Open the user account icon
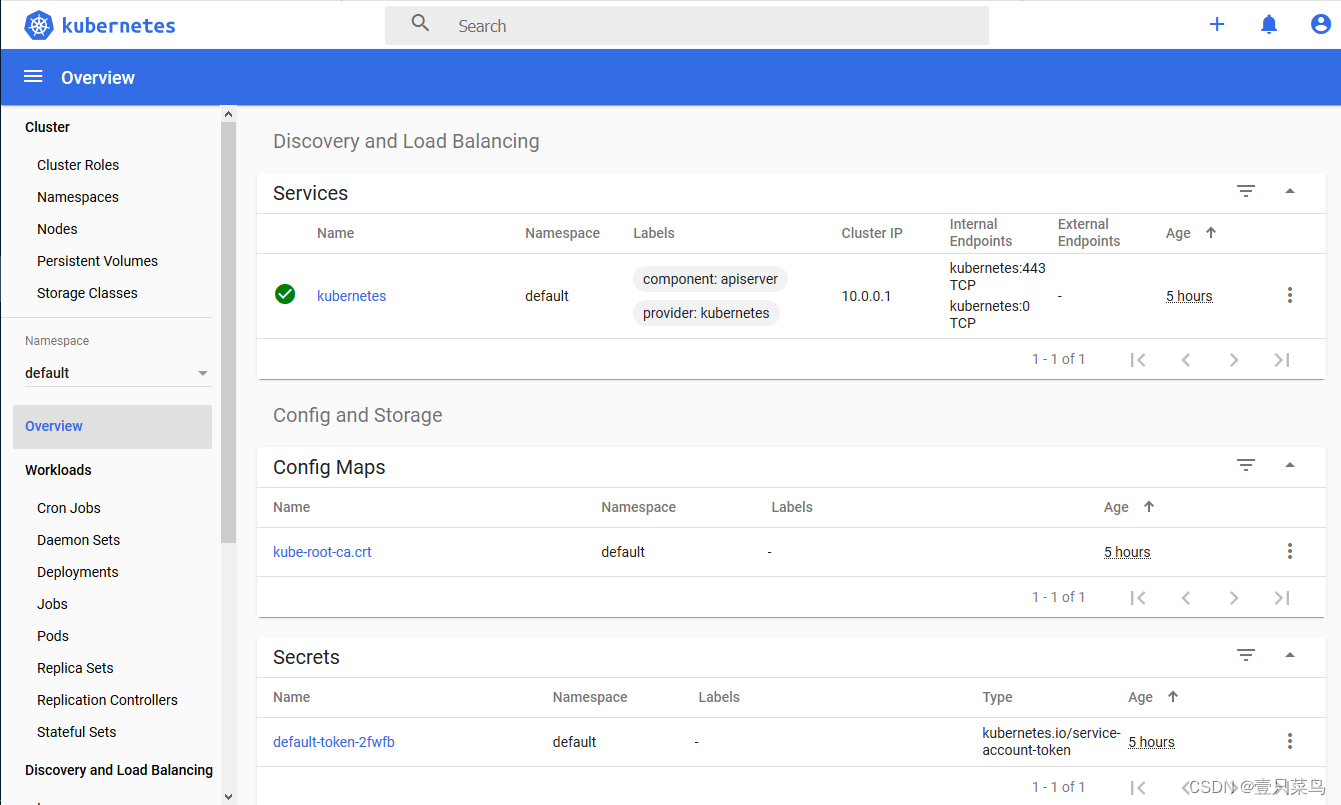Image resolution: width=1341 pixels, height=805 pixels. pyautogui.click(x=1321, y=25)
